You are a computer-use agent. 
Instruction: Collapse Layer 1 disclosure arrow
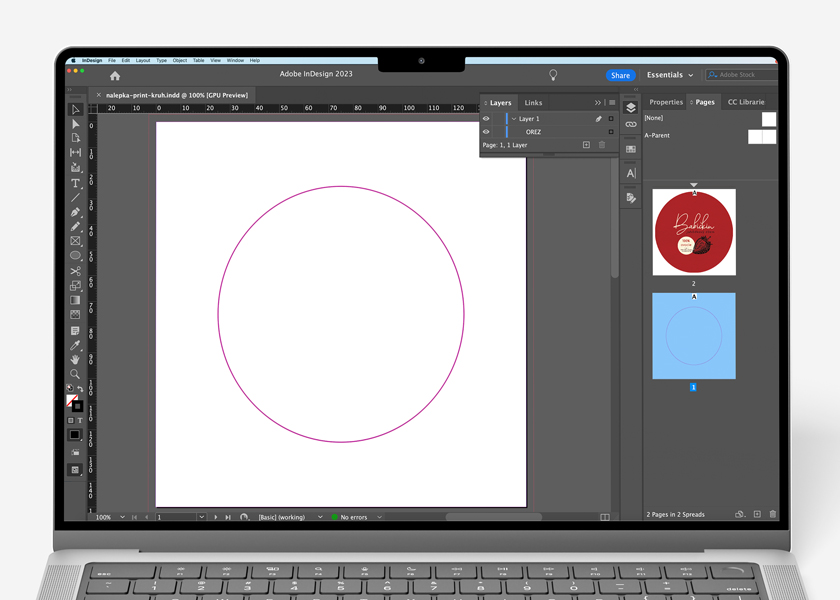click(514, 119)
